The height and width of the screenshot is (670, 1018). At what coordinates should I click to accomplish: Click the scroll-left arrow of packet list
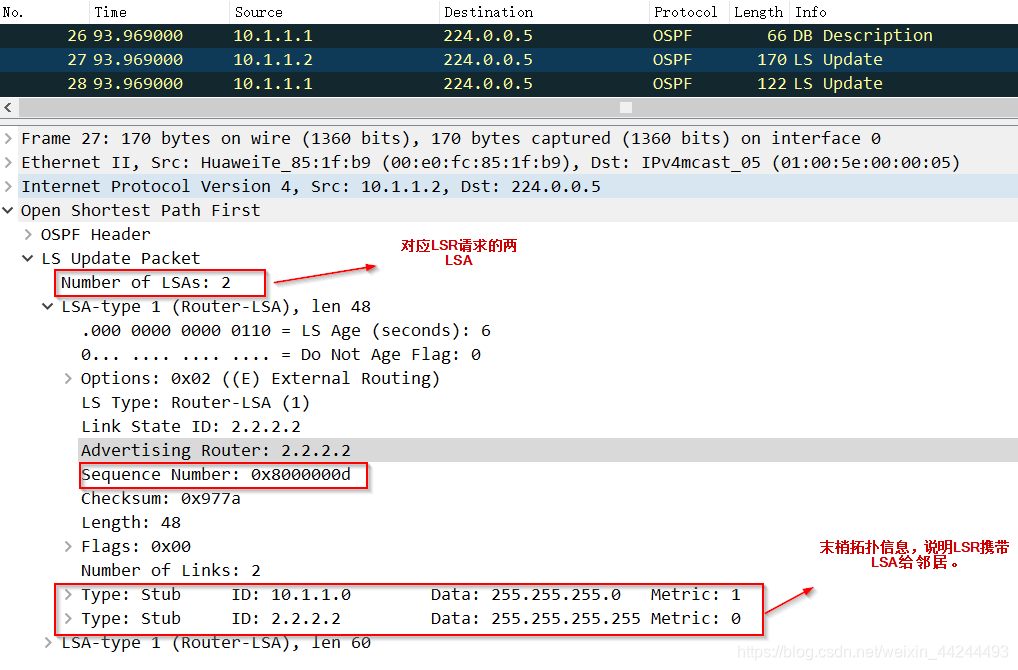click(x=8, y=107)
